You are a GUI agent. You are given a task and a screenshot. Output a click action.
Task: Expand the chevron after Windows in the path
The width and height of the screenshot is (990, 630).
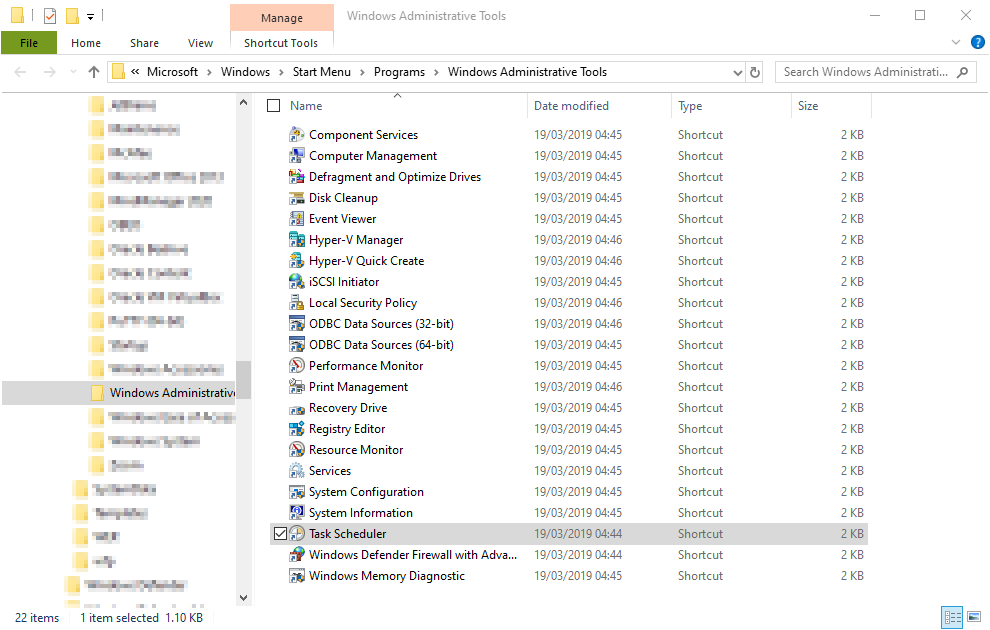pos(281,73)
